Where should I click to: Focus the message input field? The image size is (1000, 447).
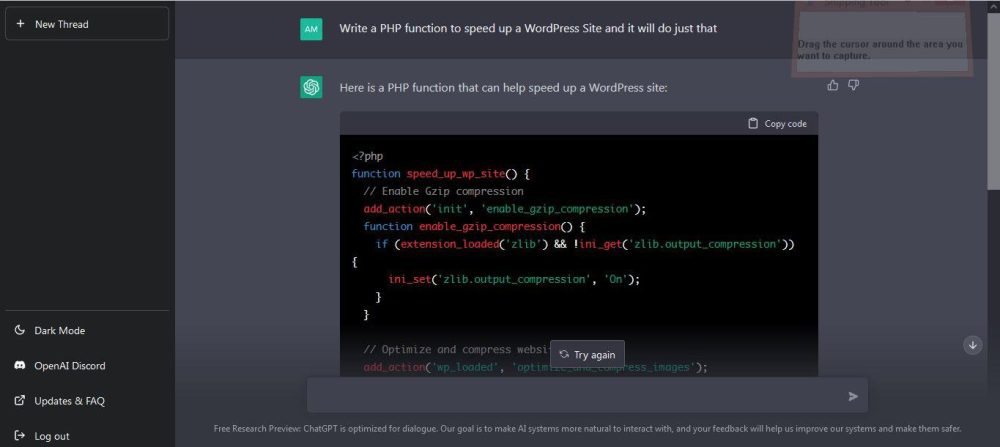point(587,395)
